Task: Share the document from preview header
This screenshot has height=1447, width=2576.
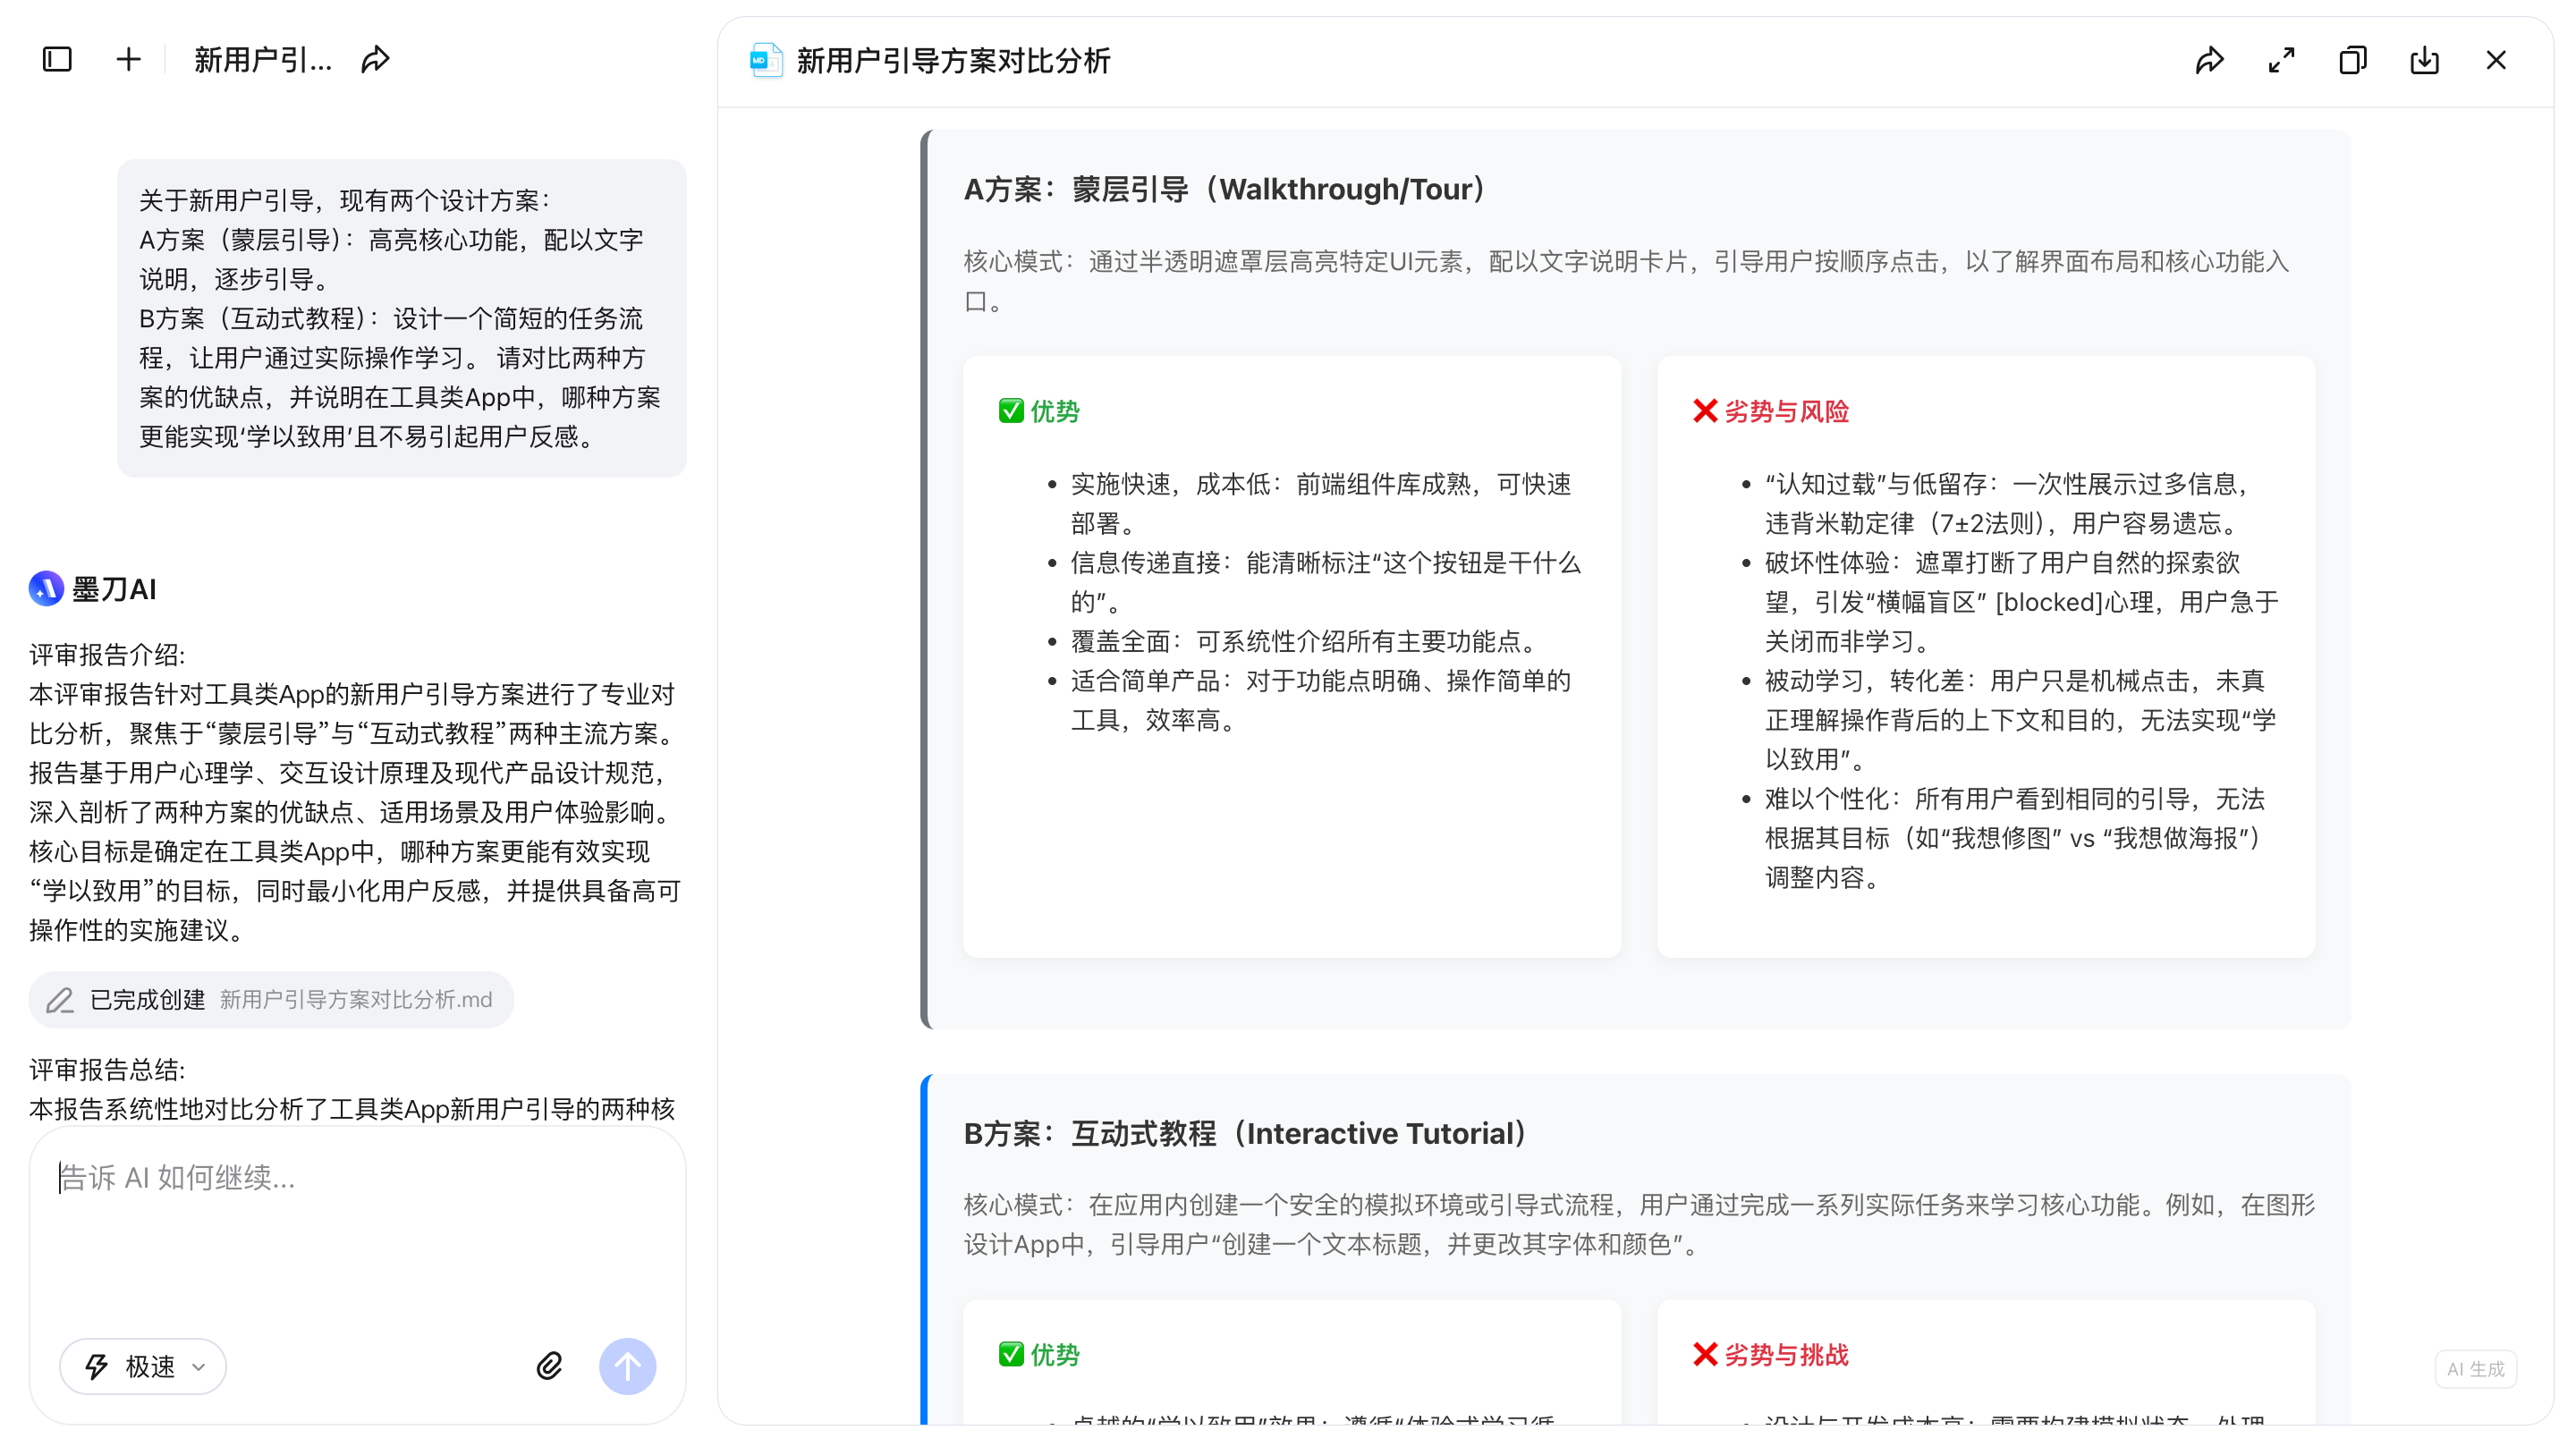Action: [x=2209, y=61]
